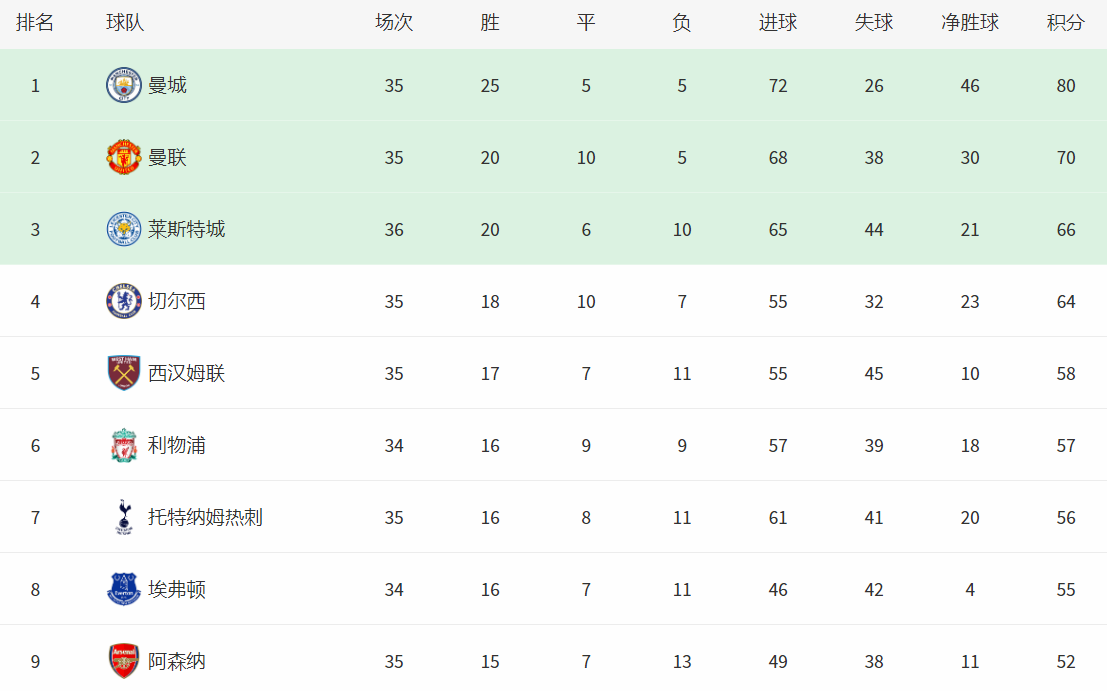Click the 进球 column header

click(778, 23)
